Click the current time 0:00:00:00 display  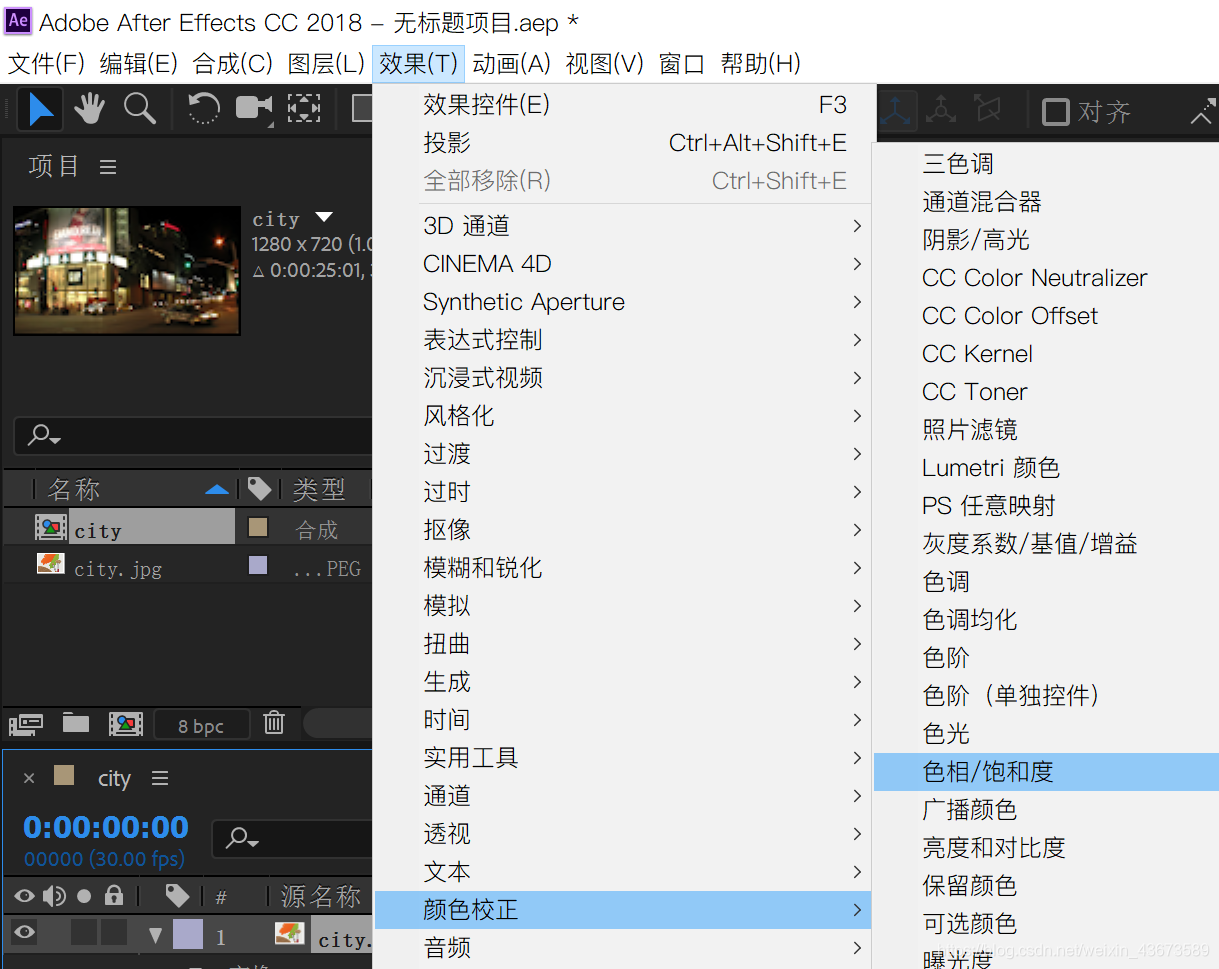106,827
